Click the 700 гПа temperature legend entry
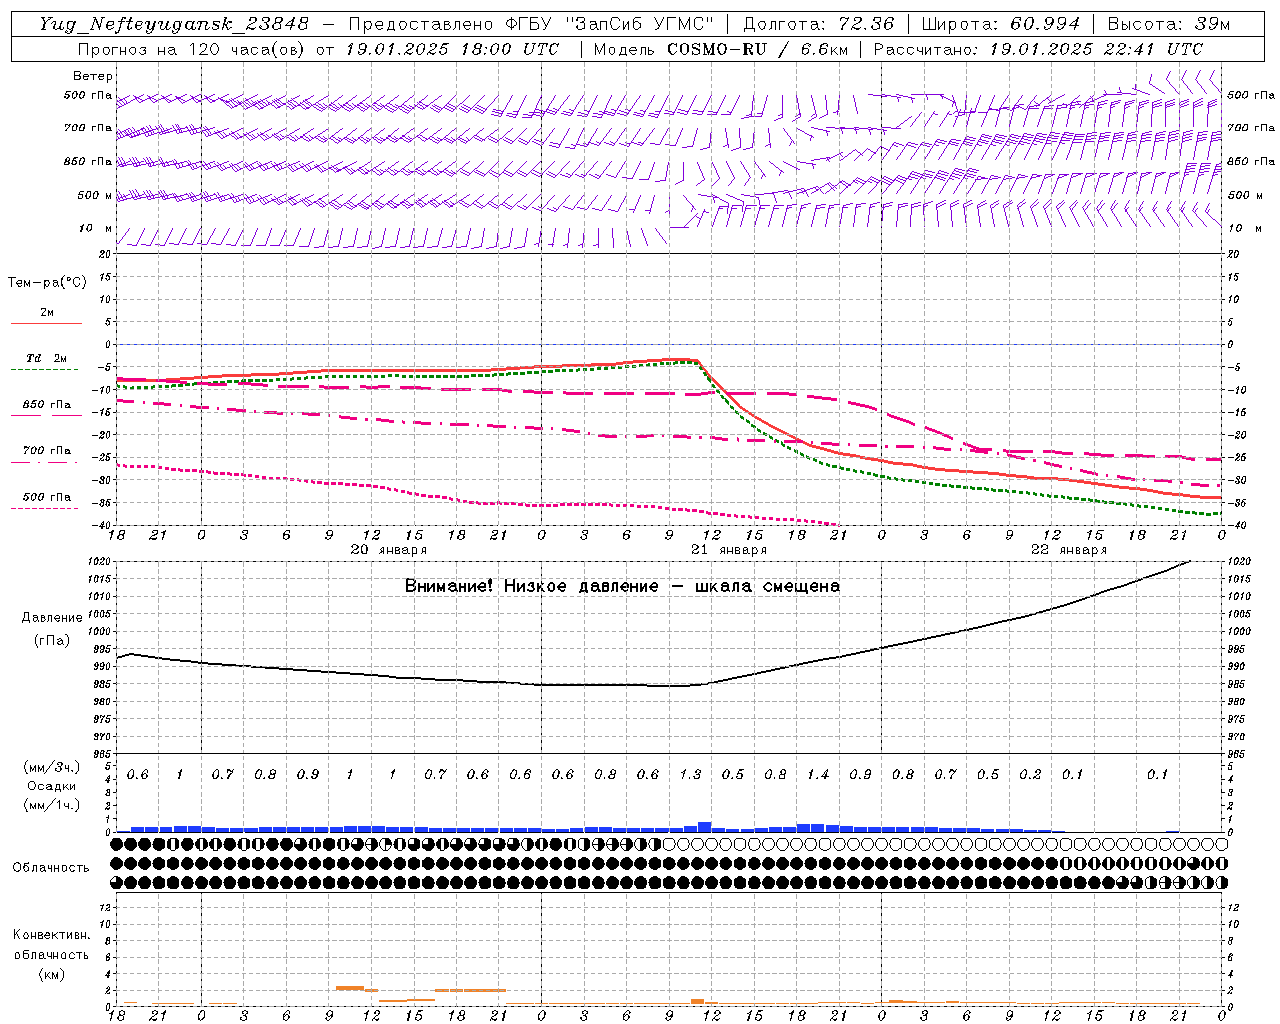The height and width of the screenshot is (1024, 1280). click(x=47, y=451)
